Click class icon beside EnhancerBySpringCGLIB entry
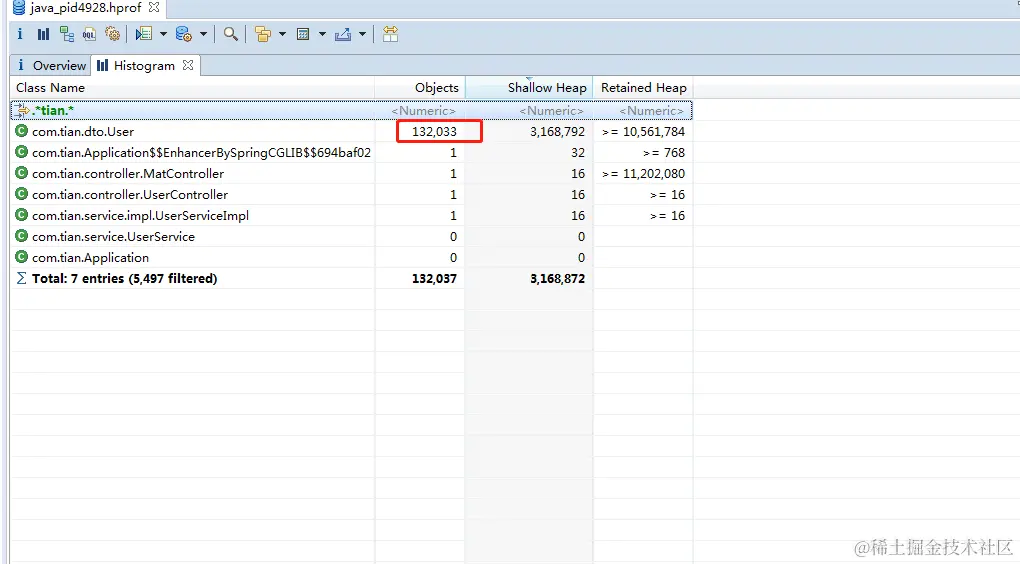 21,152
